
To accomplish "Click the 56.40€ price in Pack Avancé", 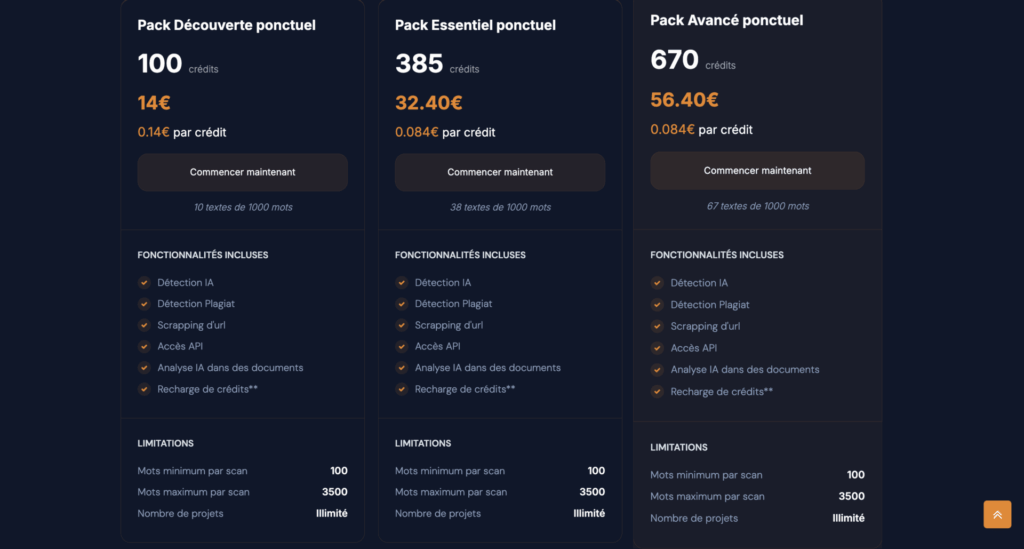I will click(684, 100).
